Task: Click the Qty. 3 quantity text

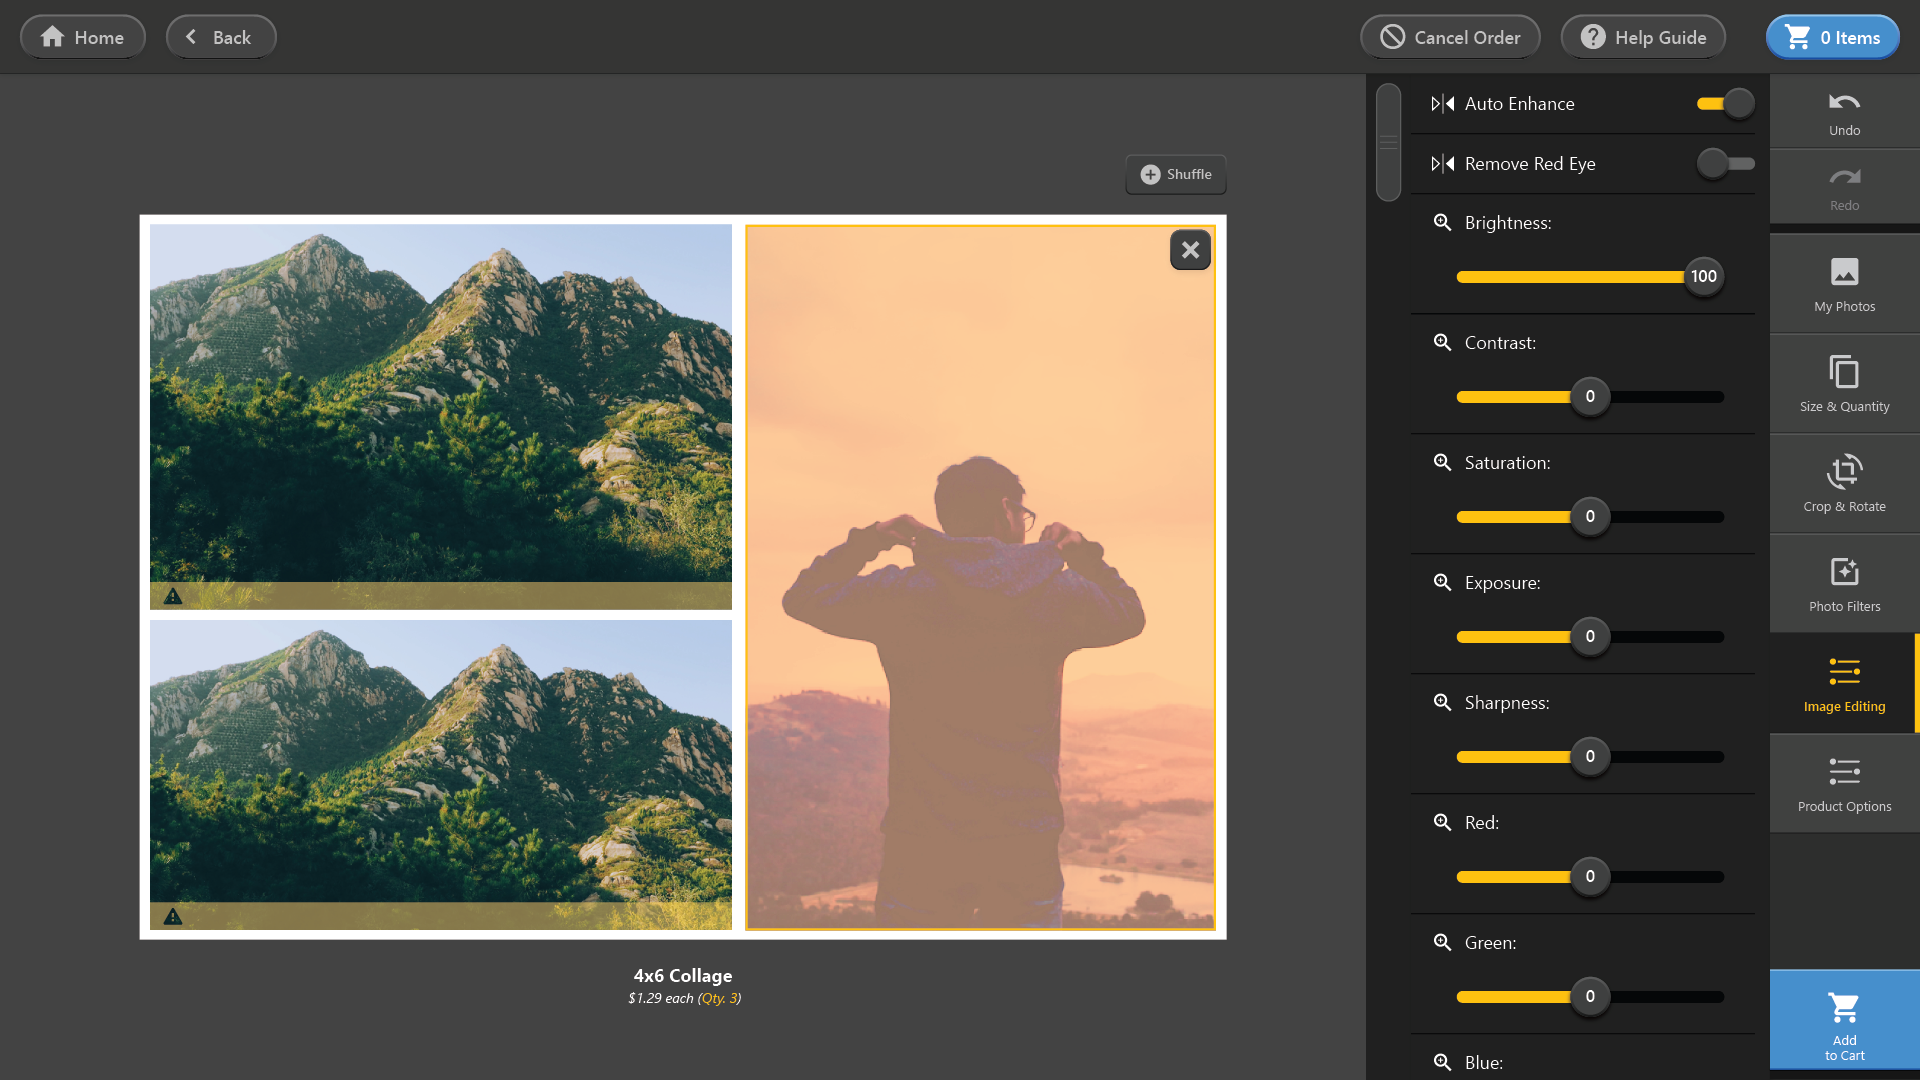Action: pos(719,998)
